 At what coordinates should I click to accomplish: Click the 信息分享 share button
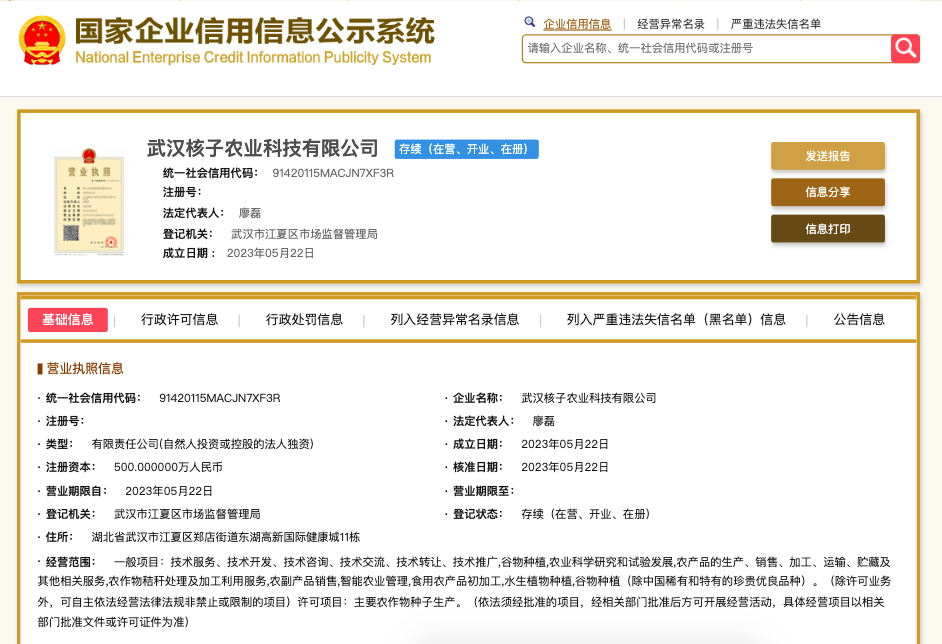[827, 192]
